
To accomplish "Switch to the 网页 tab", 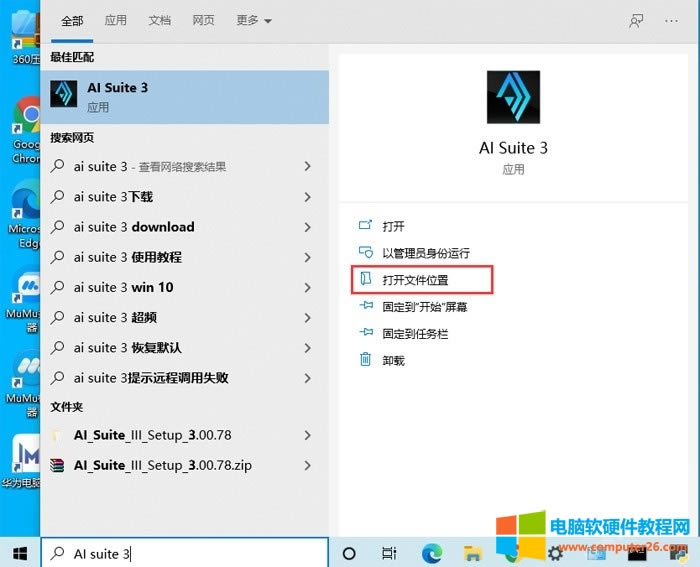I will [203, 21].
